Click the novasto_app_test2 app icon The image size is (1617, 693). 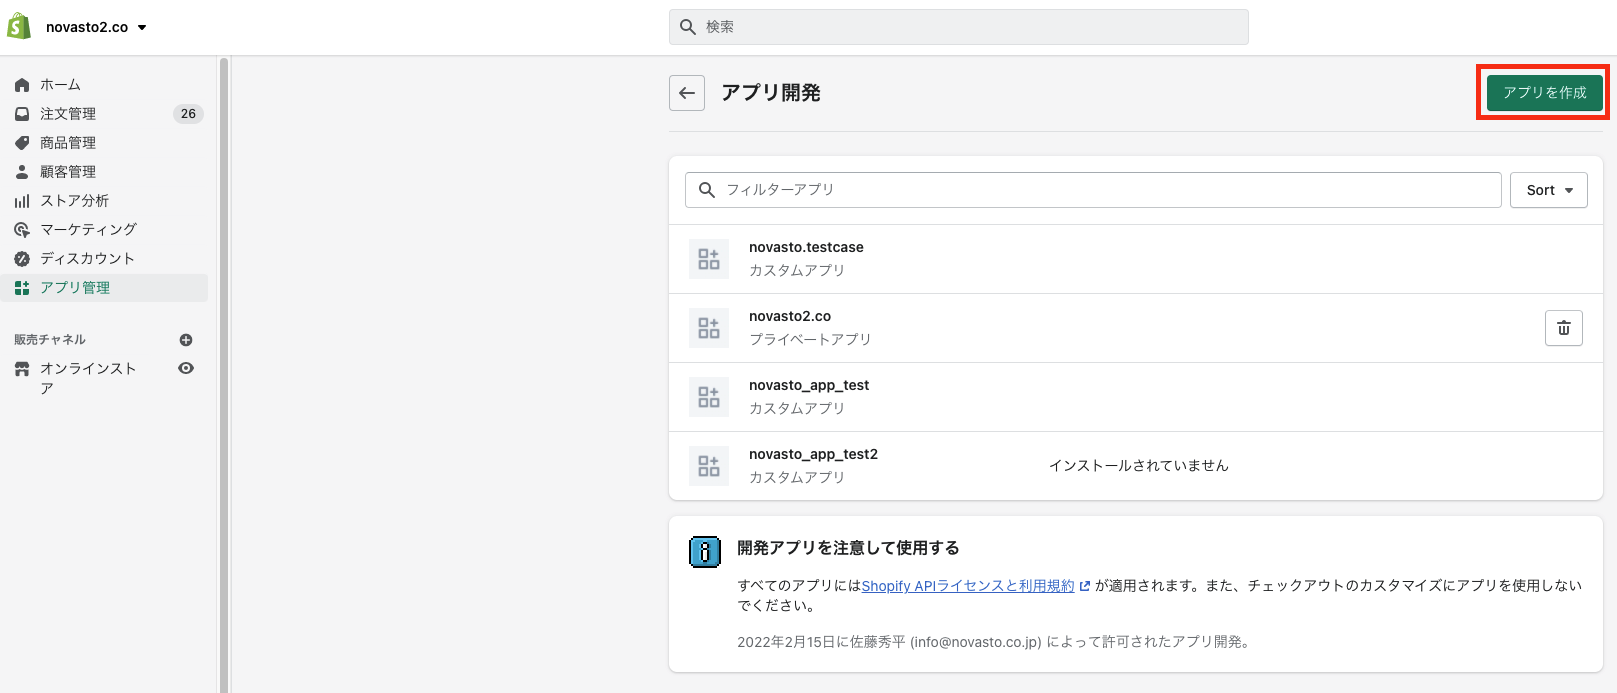[x=709, y=466]
